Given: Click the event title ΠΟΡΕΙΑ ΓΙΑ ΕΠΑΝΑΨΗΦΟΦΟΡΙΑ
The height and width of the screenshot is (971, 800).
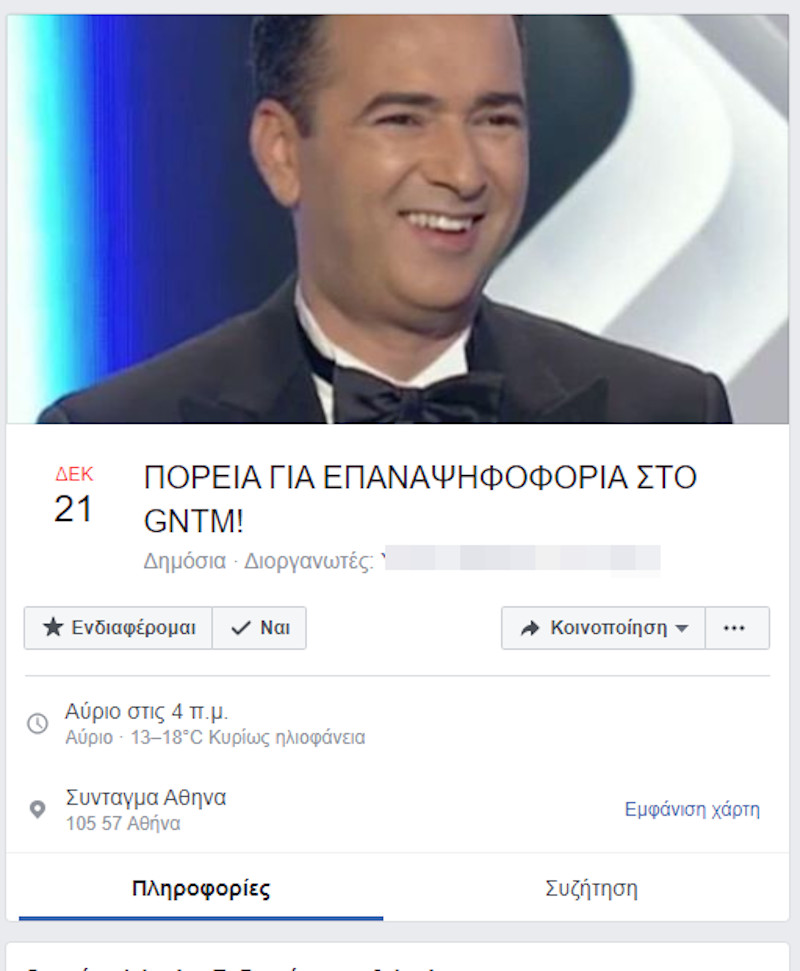Looking at the screenshot, I should (420, 499).
